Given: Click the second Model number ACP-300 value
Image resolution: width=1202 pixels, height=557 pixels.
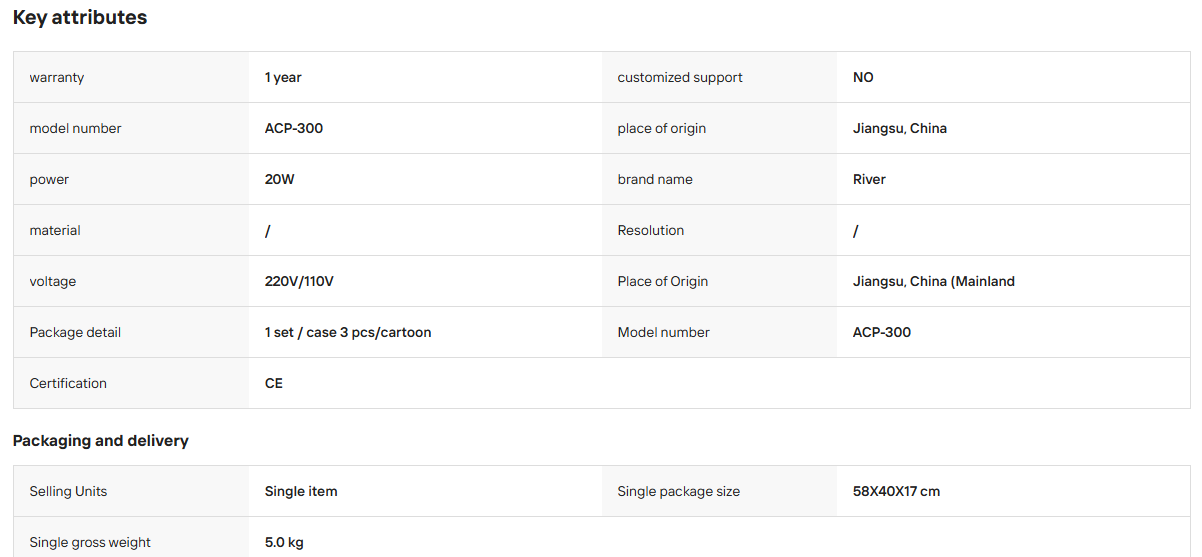Looking at the screenshot, I should 882,332.
